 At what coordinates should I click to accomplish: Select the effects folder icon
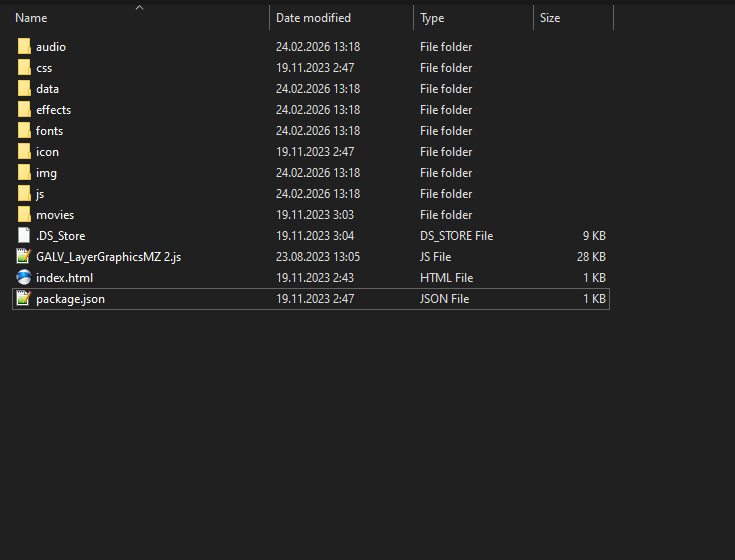coord(24,110)
